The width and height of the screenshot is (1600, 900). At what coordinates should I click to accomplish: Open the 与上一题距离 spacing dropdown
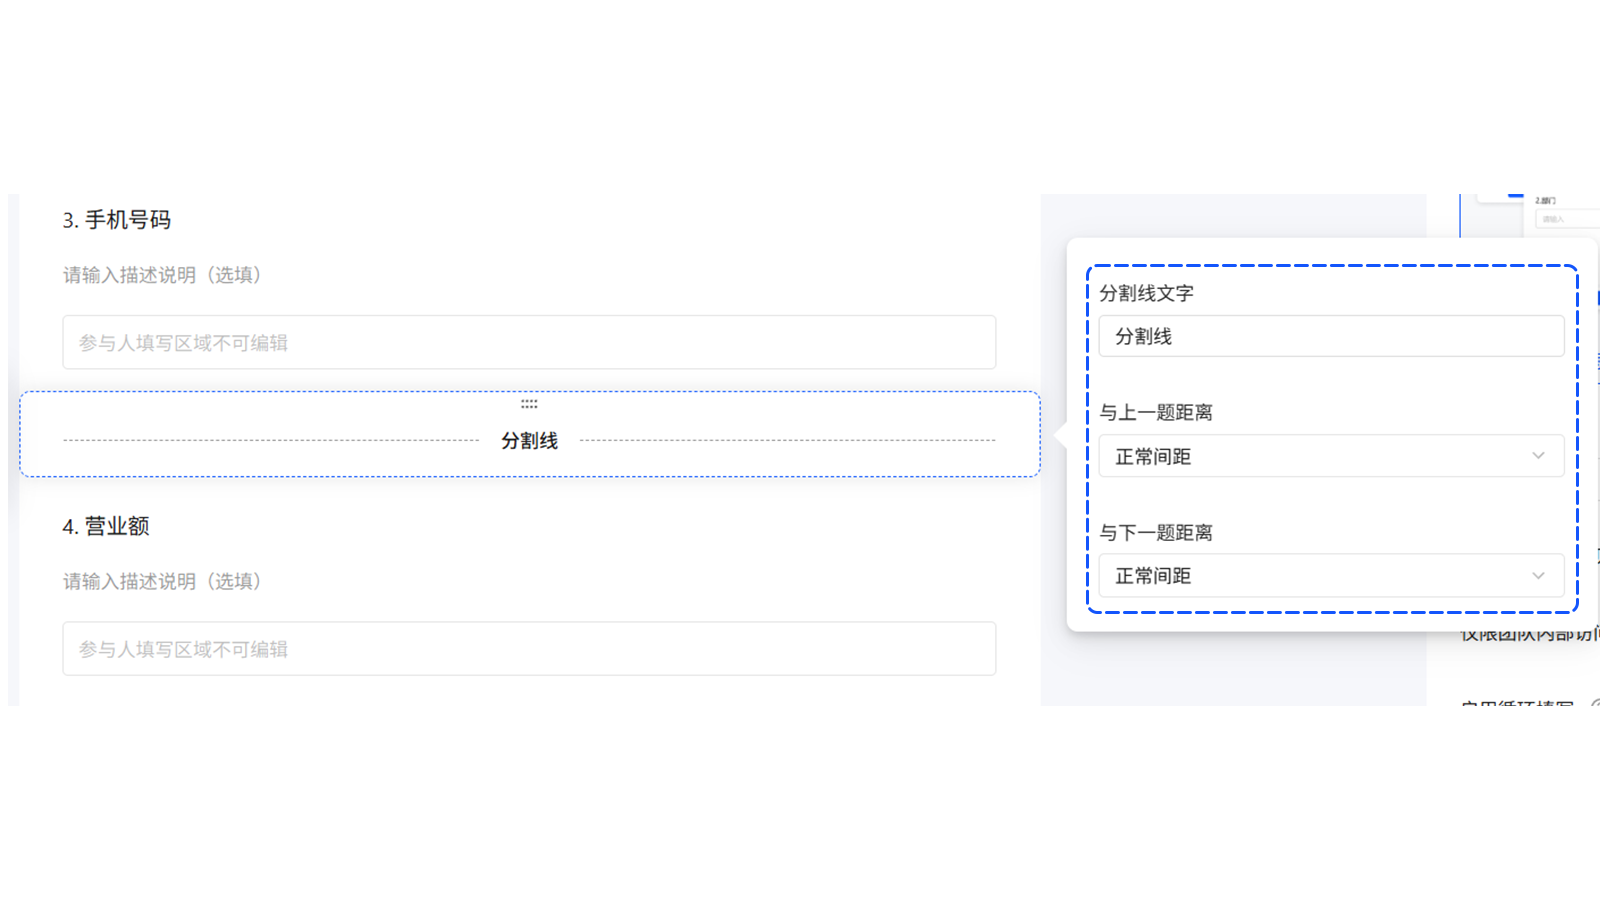pos(1330,456)
